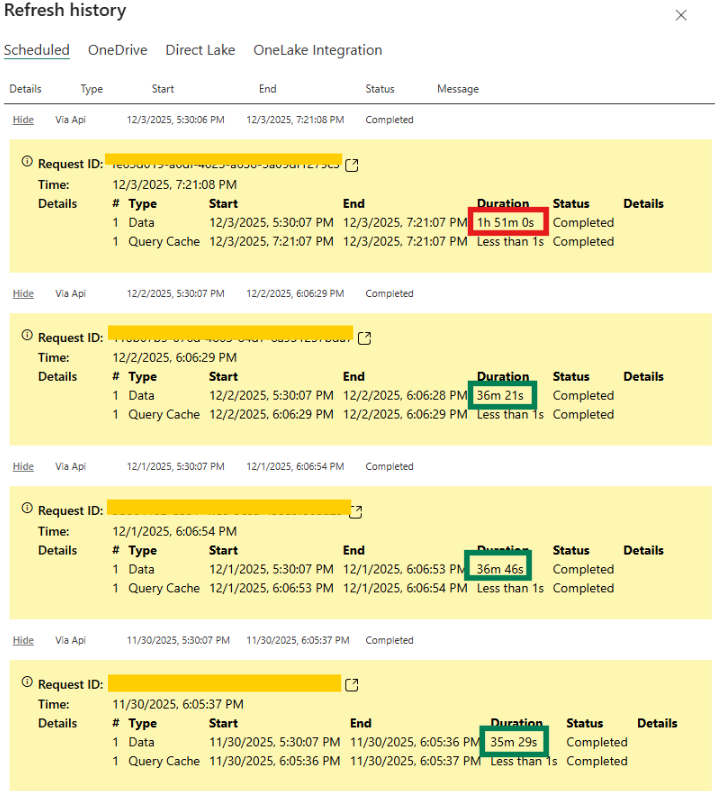The height and width of the screenshot is (791, 715).
Task: Select the '36m 46s' duration value
Action: (x=500, y=569)
